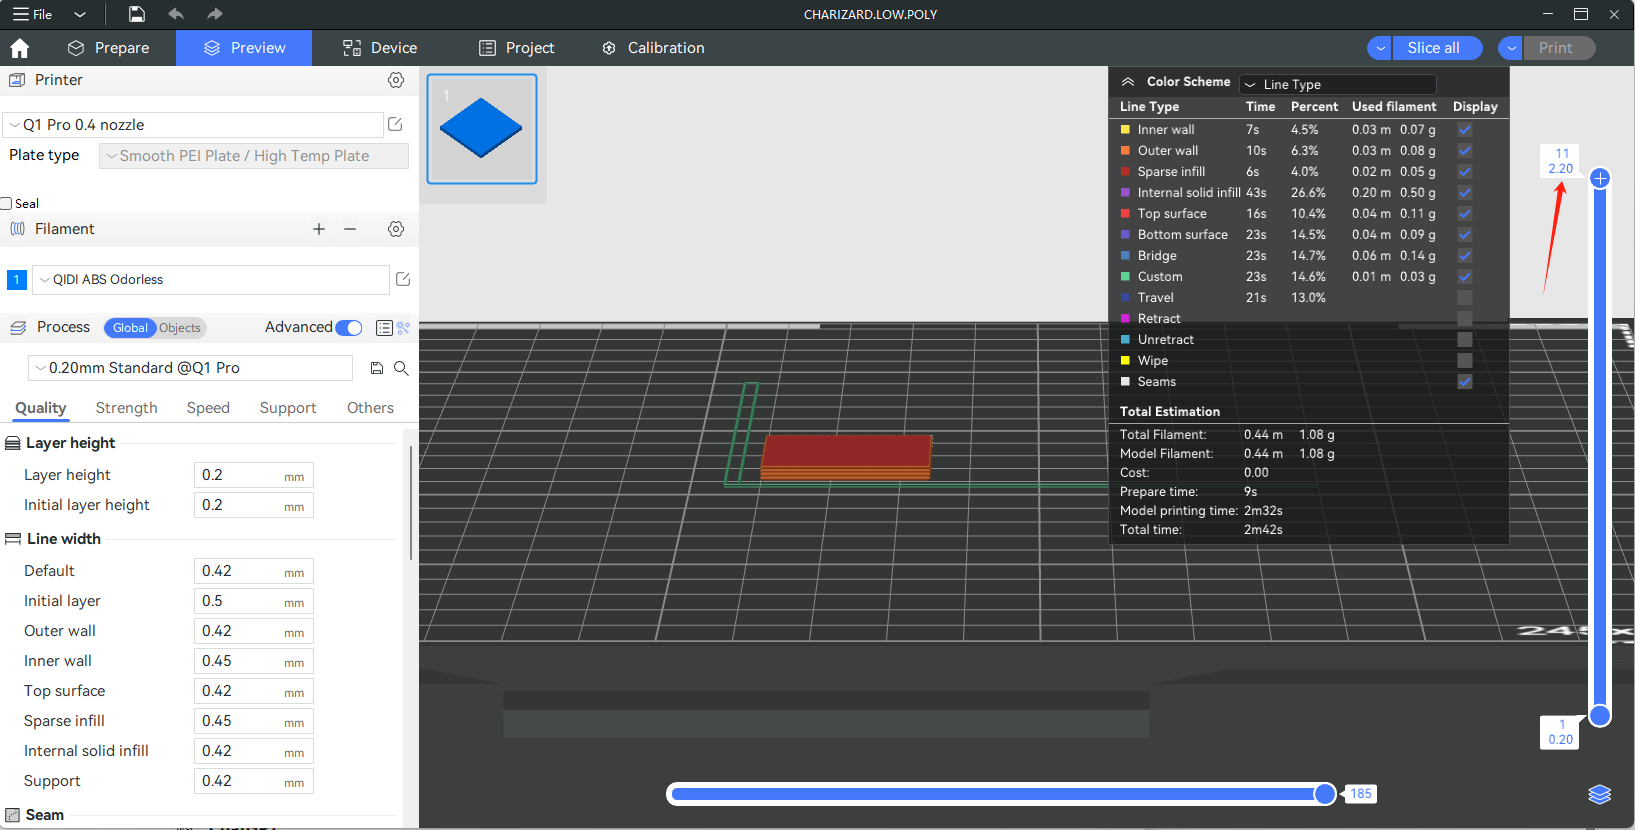Image resolution: width=1635 pixels, height=830 pixels.
Task: Enable the Seal checkbox
Action: (7, 204)
